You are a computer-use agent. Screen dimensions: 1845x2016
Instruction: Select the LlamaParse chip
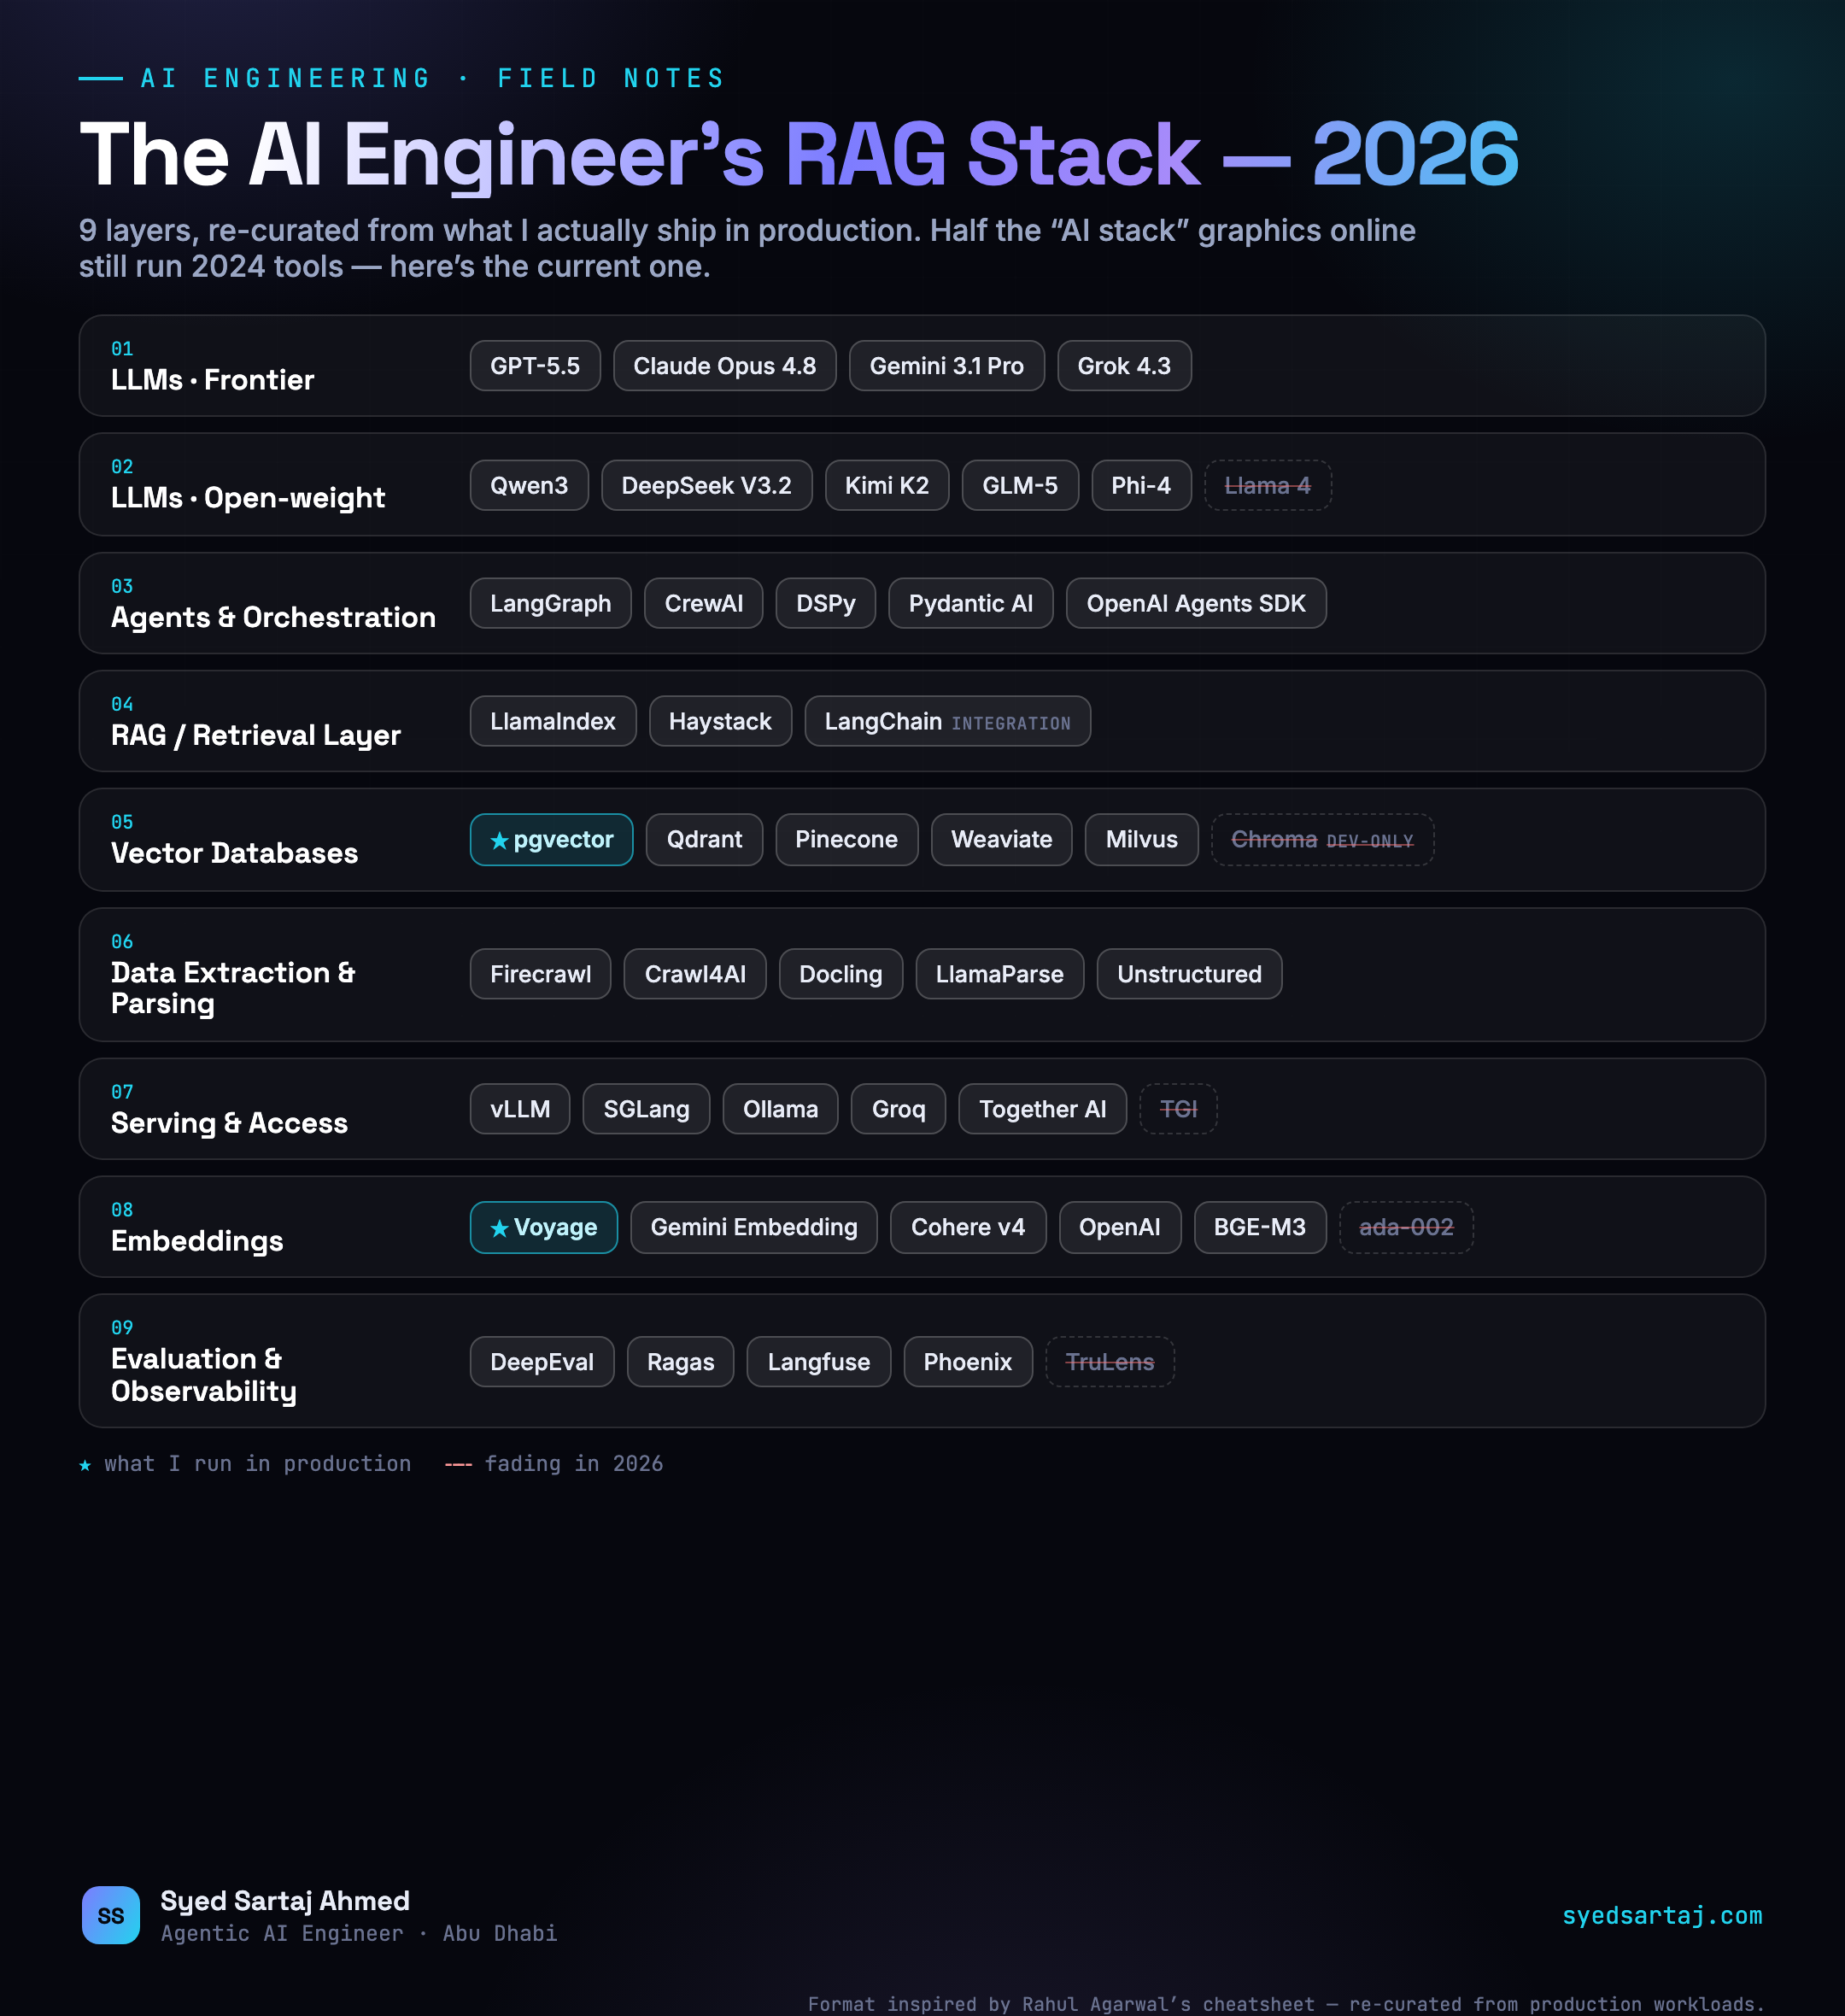pyautogui.click(x=1000, y=974)
